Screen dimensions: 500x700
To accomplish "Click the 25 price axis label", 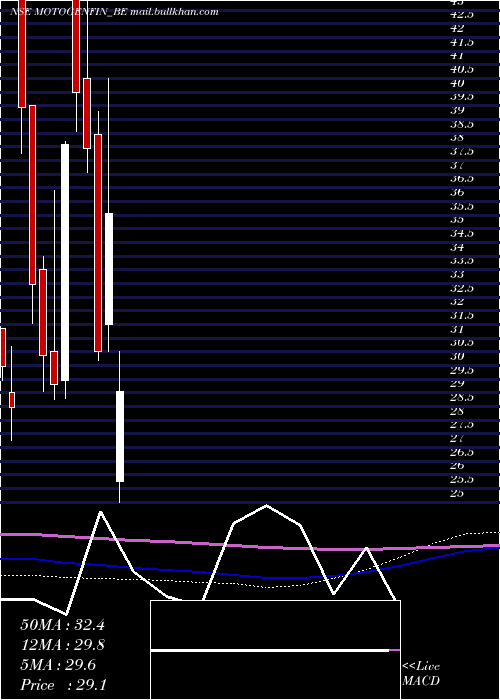I will tap(458, 493).
